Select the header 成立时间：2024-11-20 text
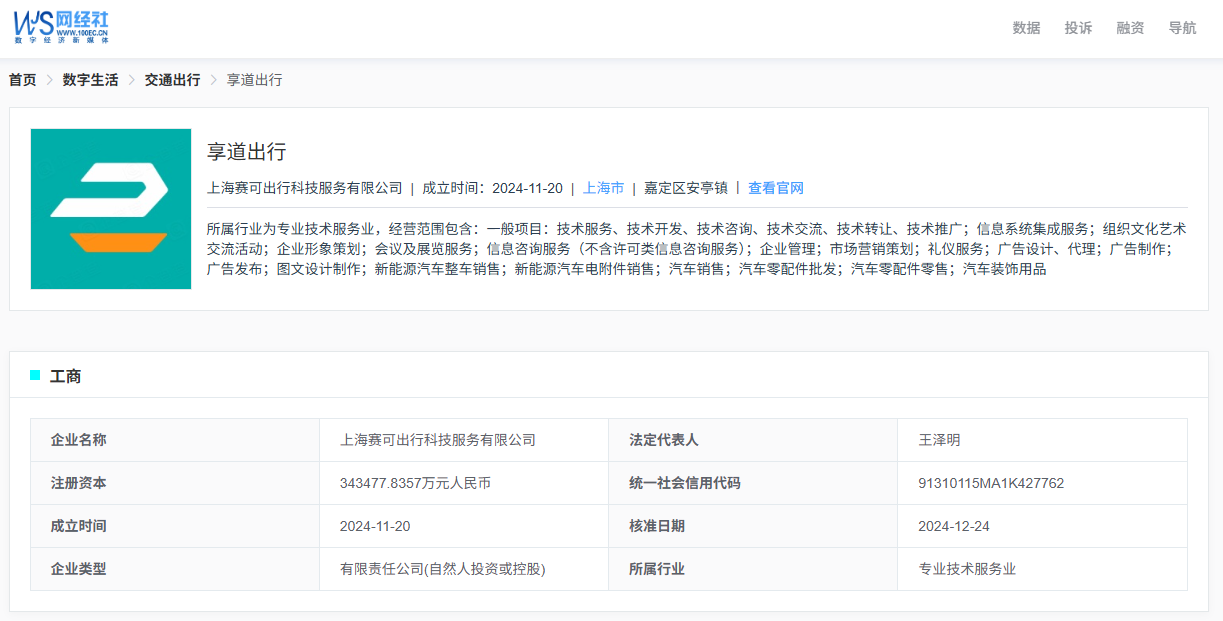1223x621 pixels. [492, 188]
